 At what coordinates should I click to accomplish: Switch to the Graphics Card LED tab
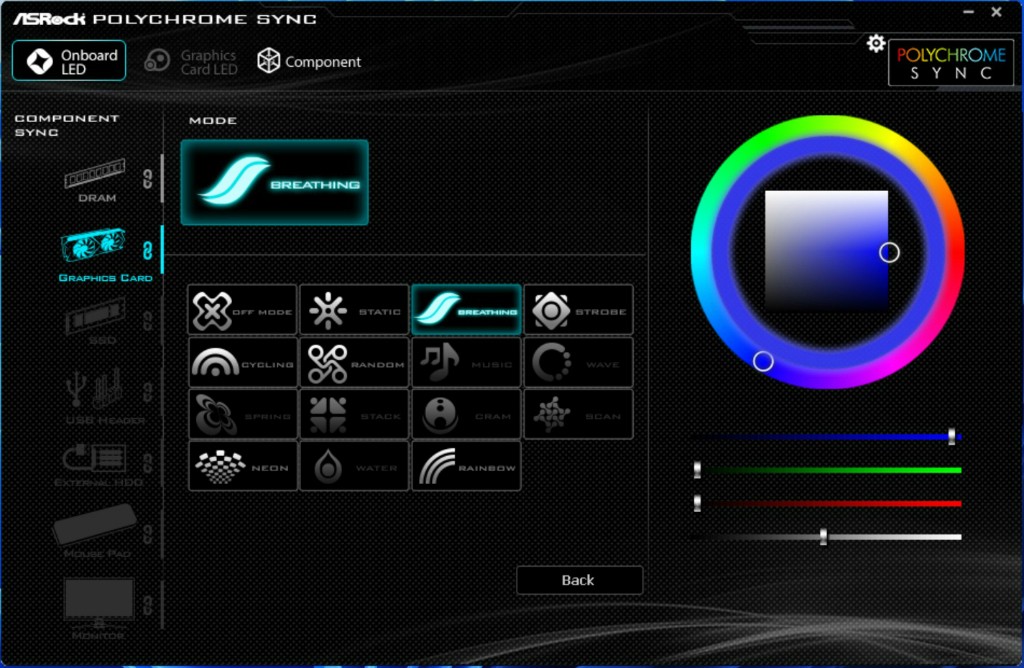[191, 62]
